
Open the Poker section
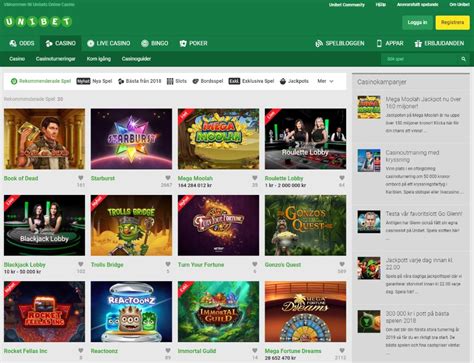pos(193,43)
